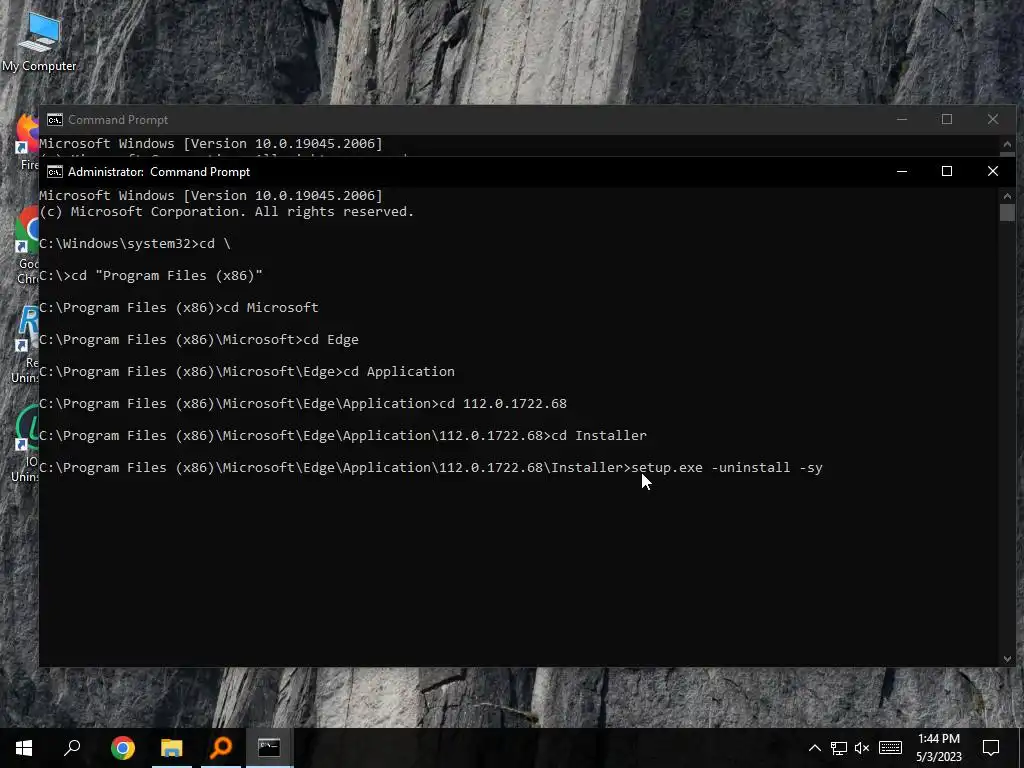Select the IObit Uninstaller desktop shortcut
This screenshot has width=1024, height=768.
26,444
